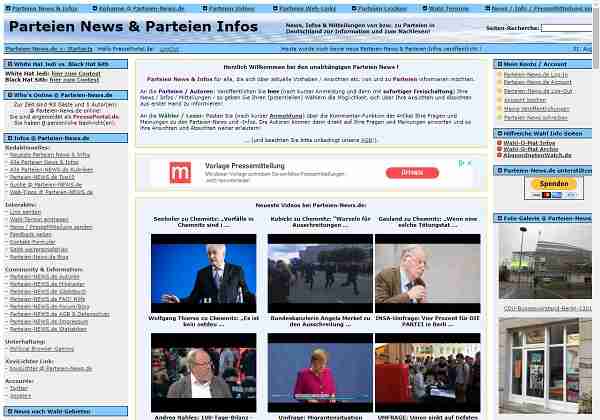Screen dimensions: 600x420
Task: Open Parteien-NEWS.de Top10 link
Action: [42, 177]
